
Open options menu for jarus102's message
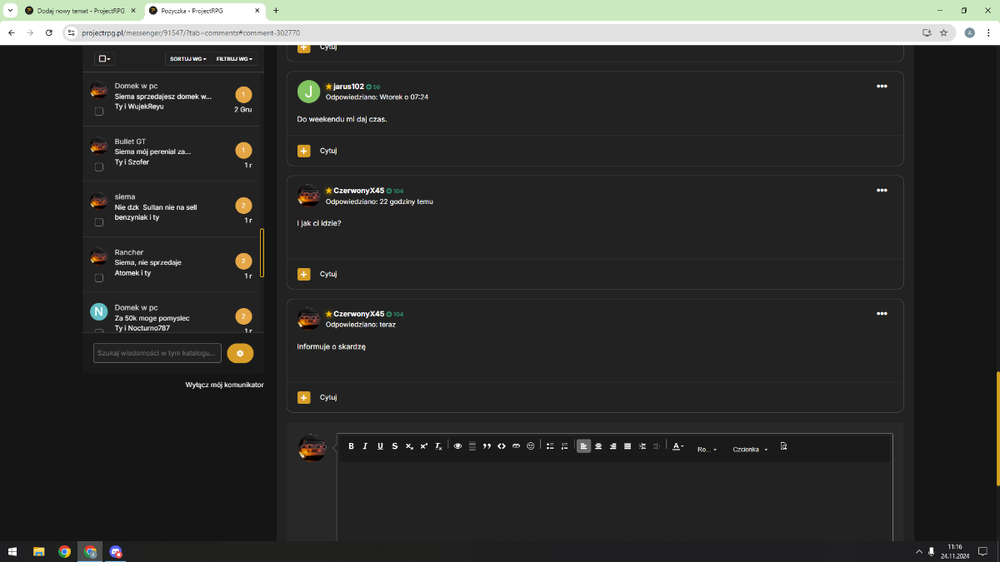pos(881,87)
